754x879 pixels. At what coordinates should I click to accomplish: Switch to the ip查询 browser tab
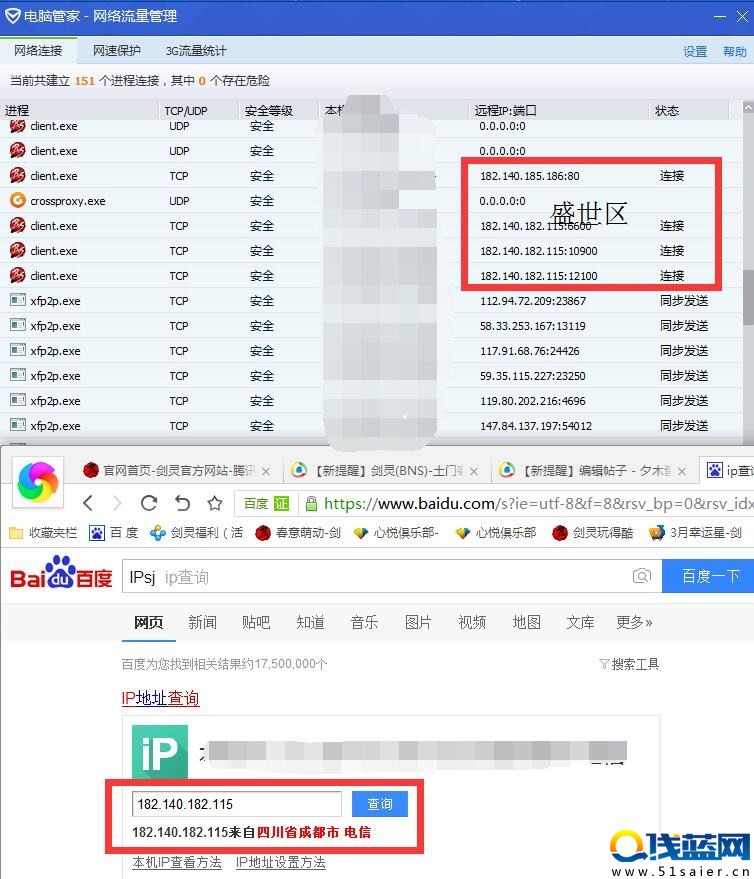tap(728, 471)
